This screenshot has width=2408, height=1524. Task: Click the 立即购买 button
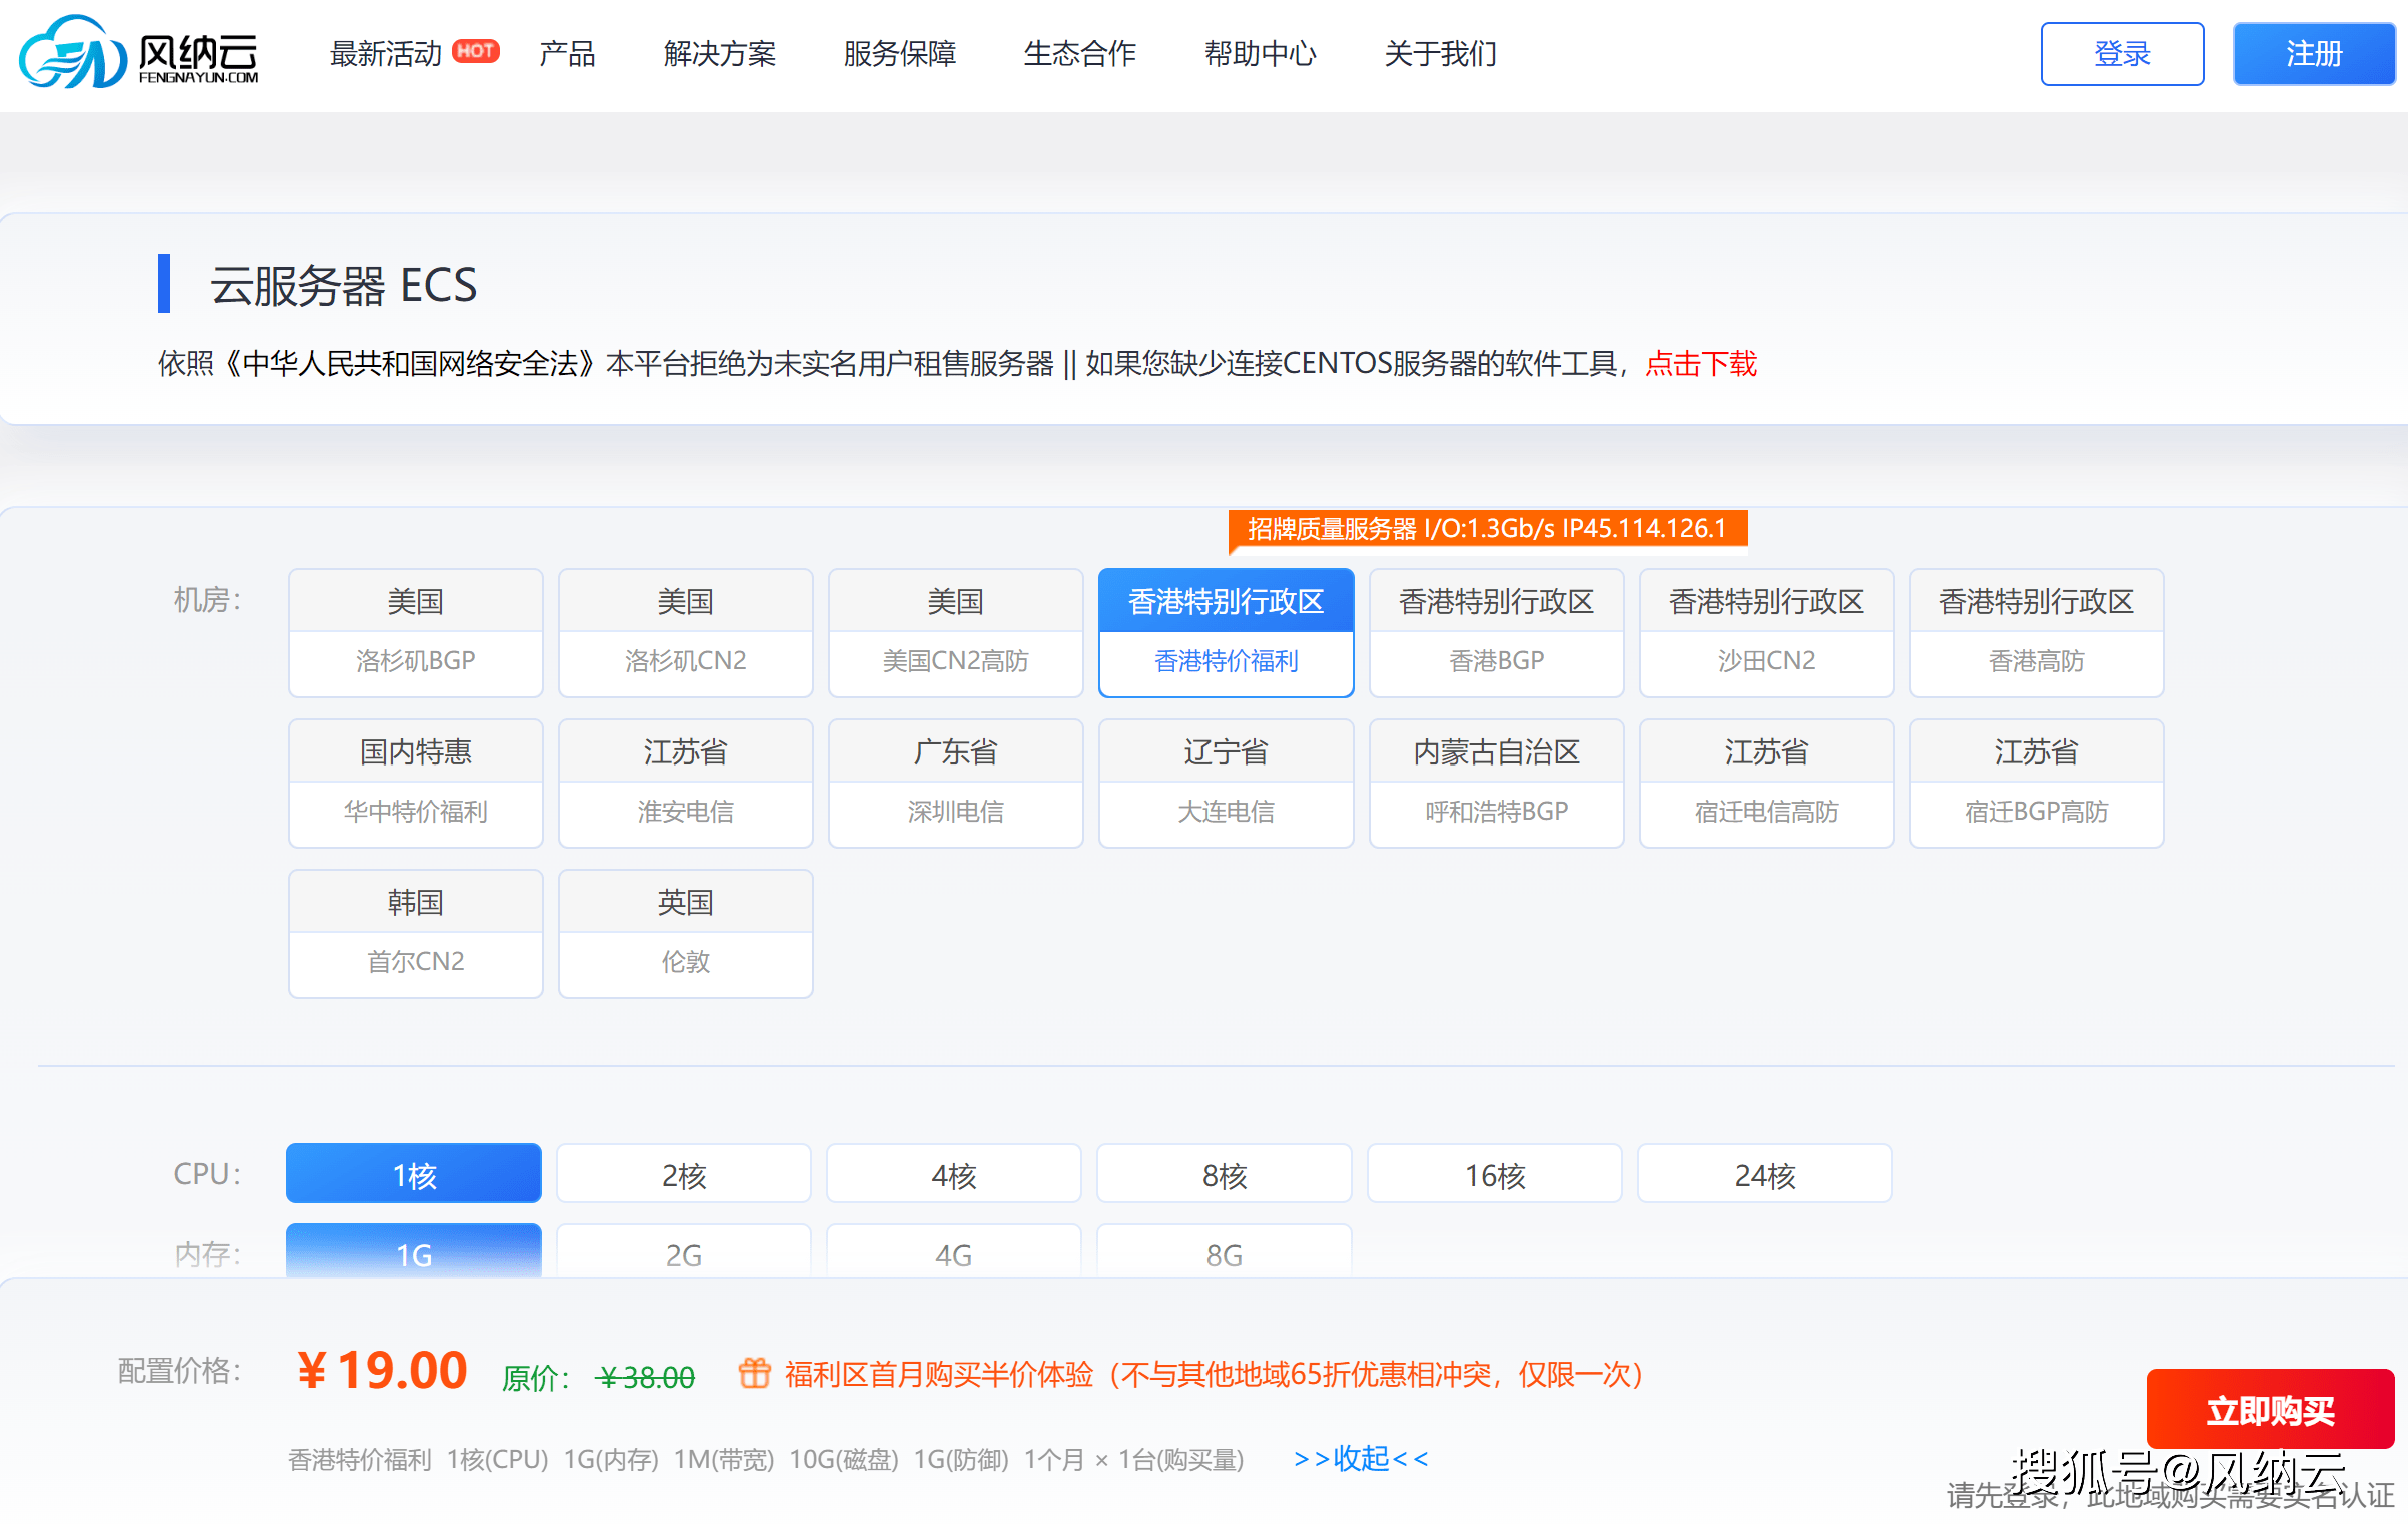[2270, 1410]
